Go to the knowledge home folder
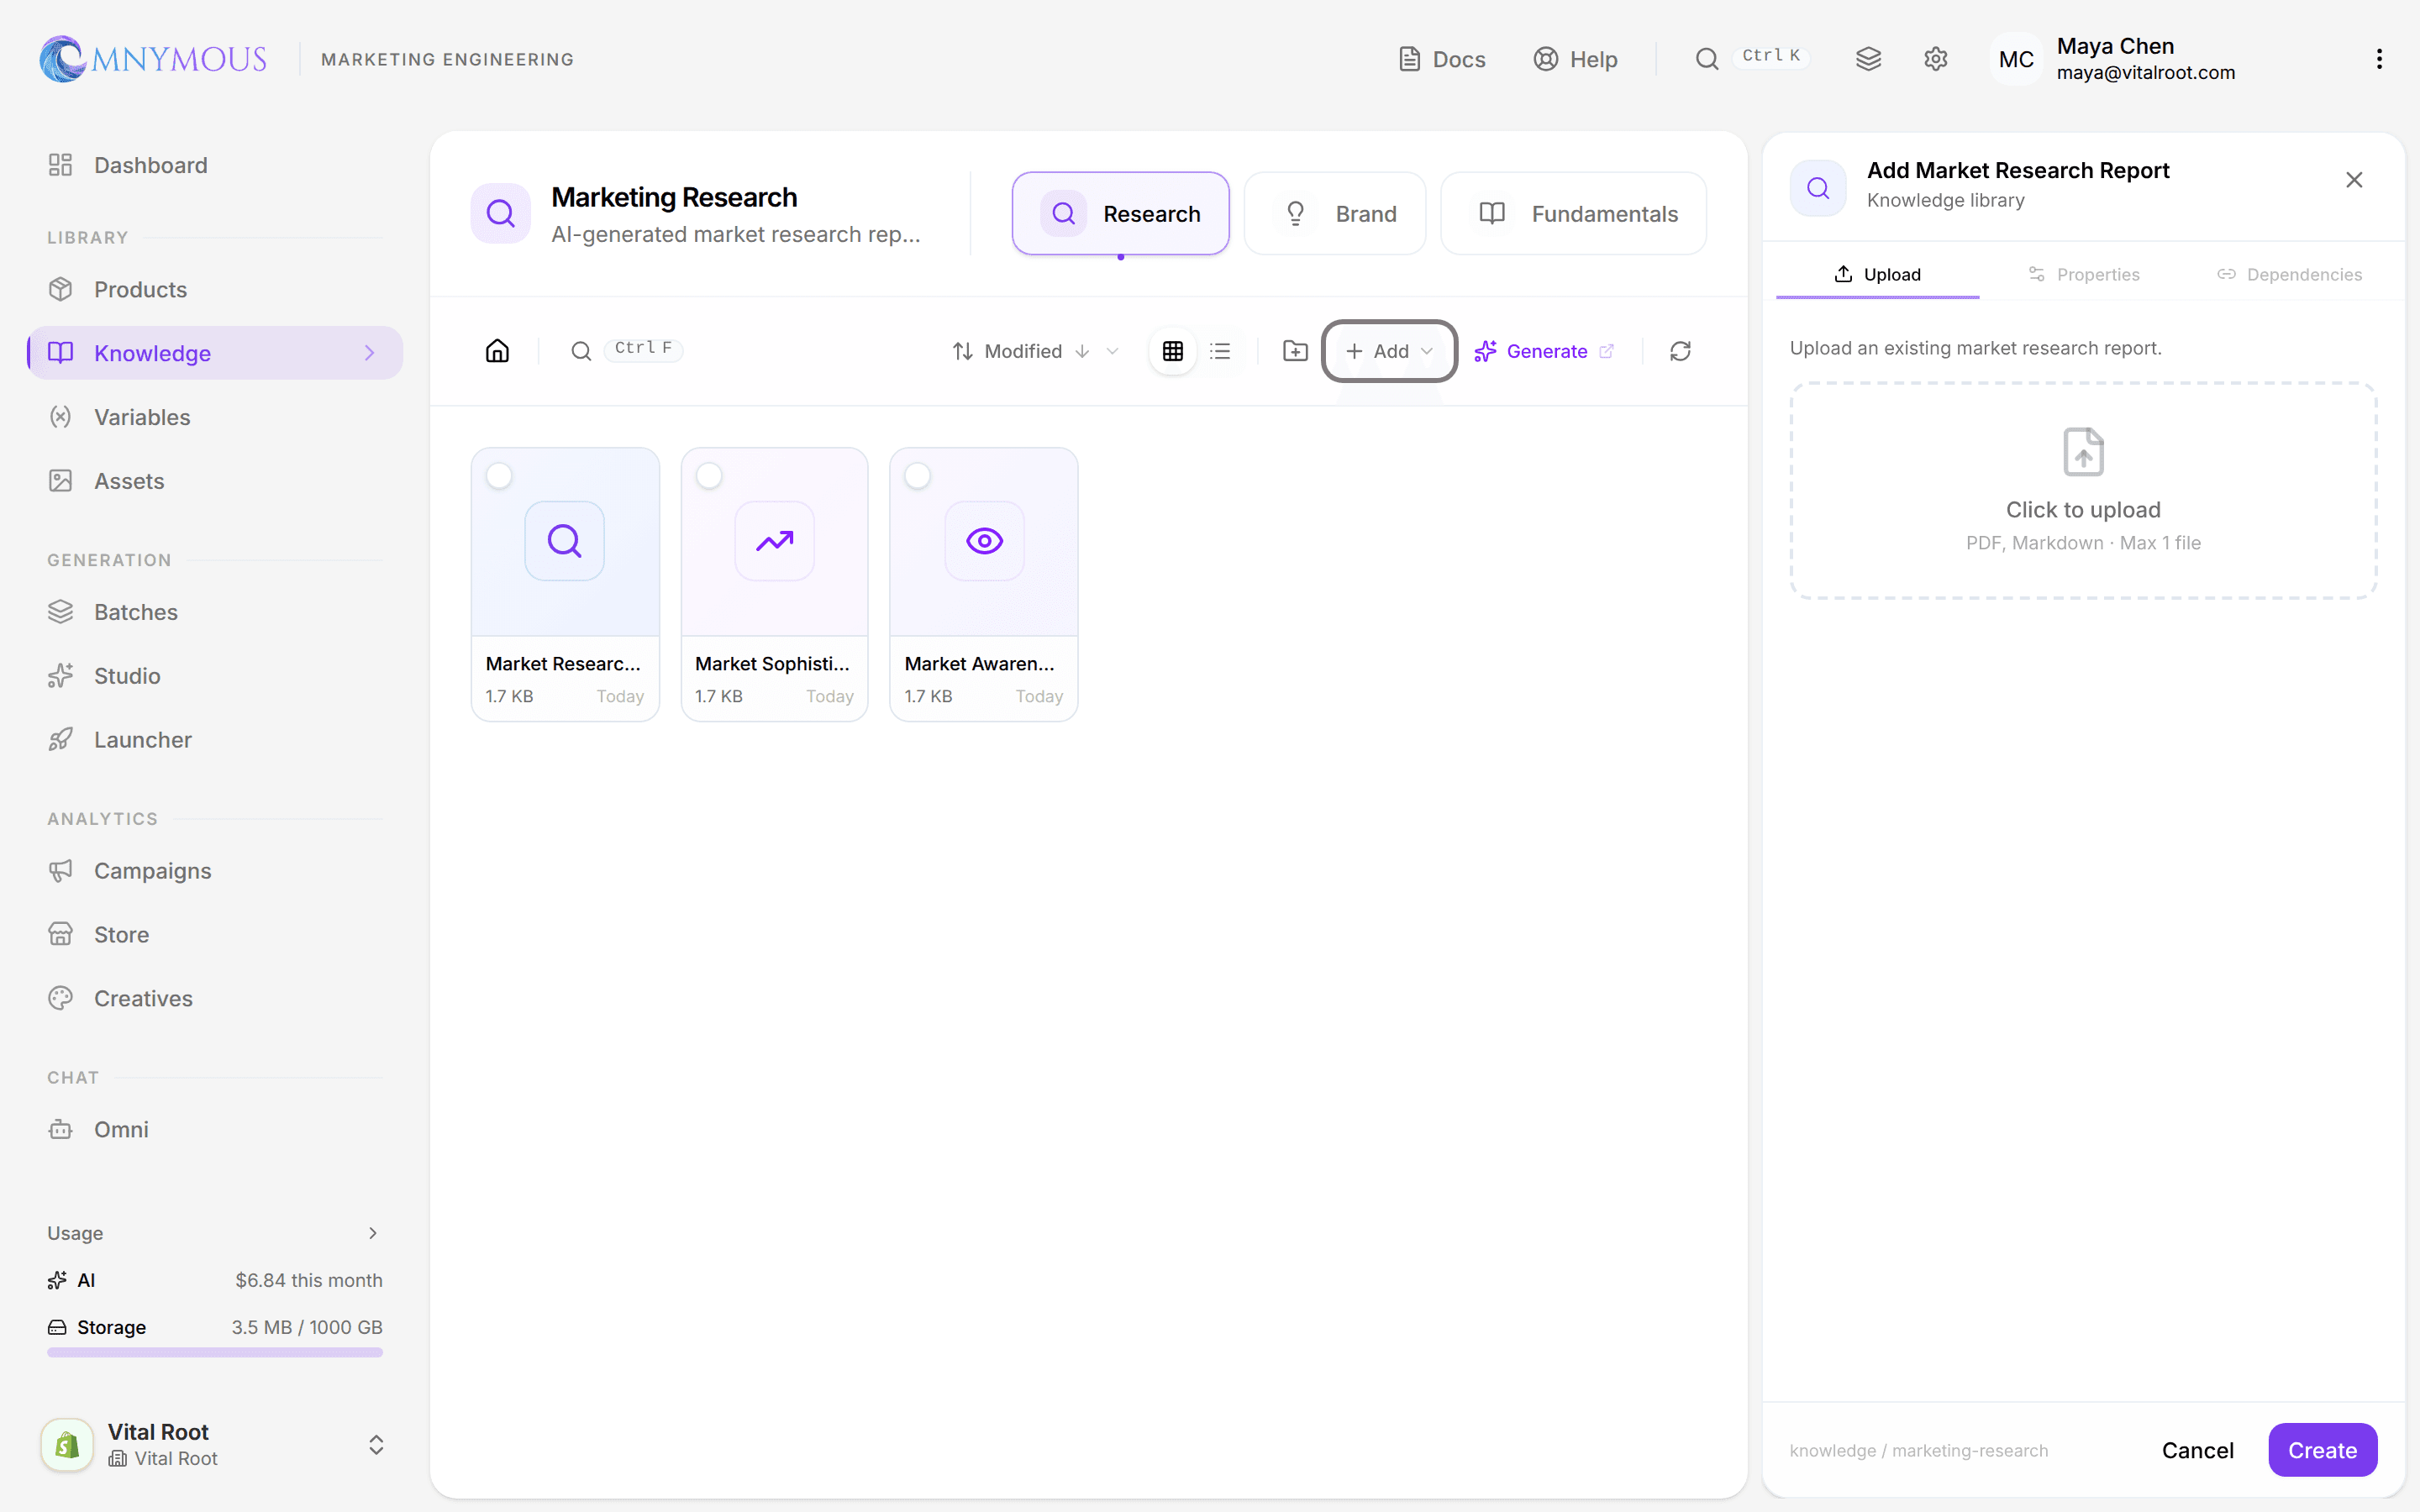 coord(497,351)
